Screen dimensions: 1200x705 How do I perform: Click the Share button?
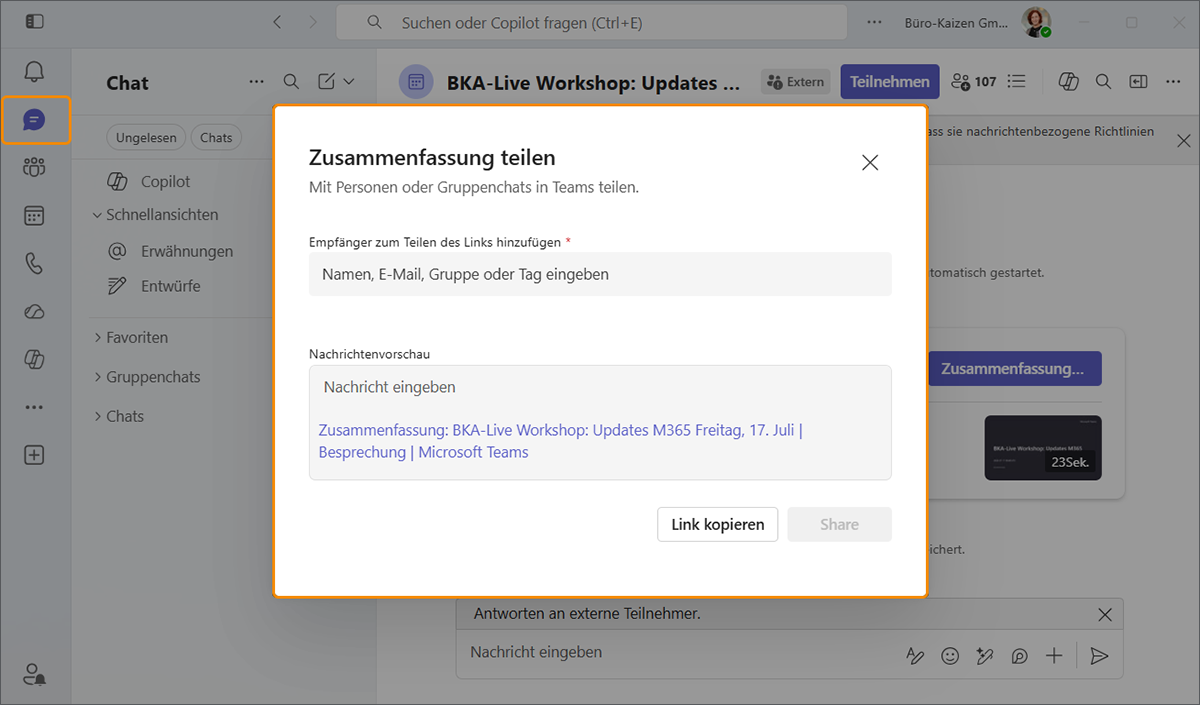click(839, 524)
